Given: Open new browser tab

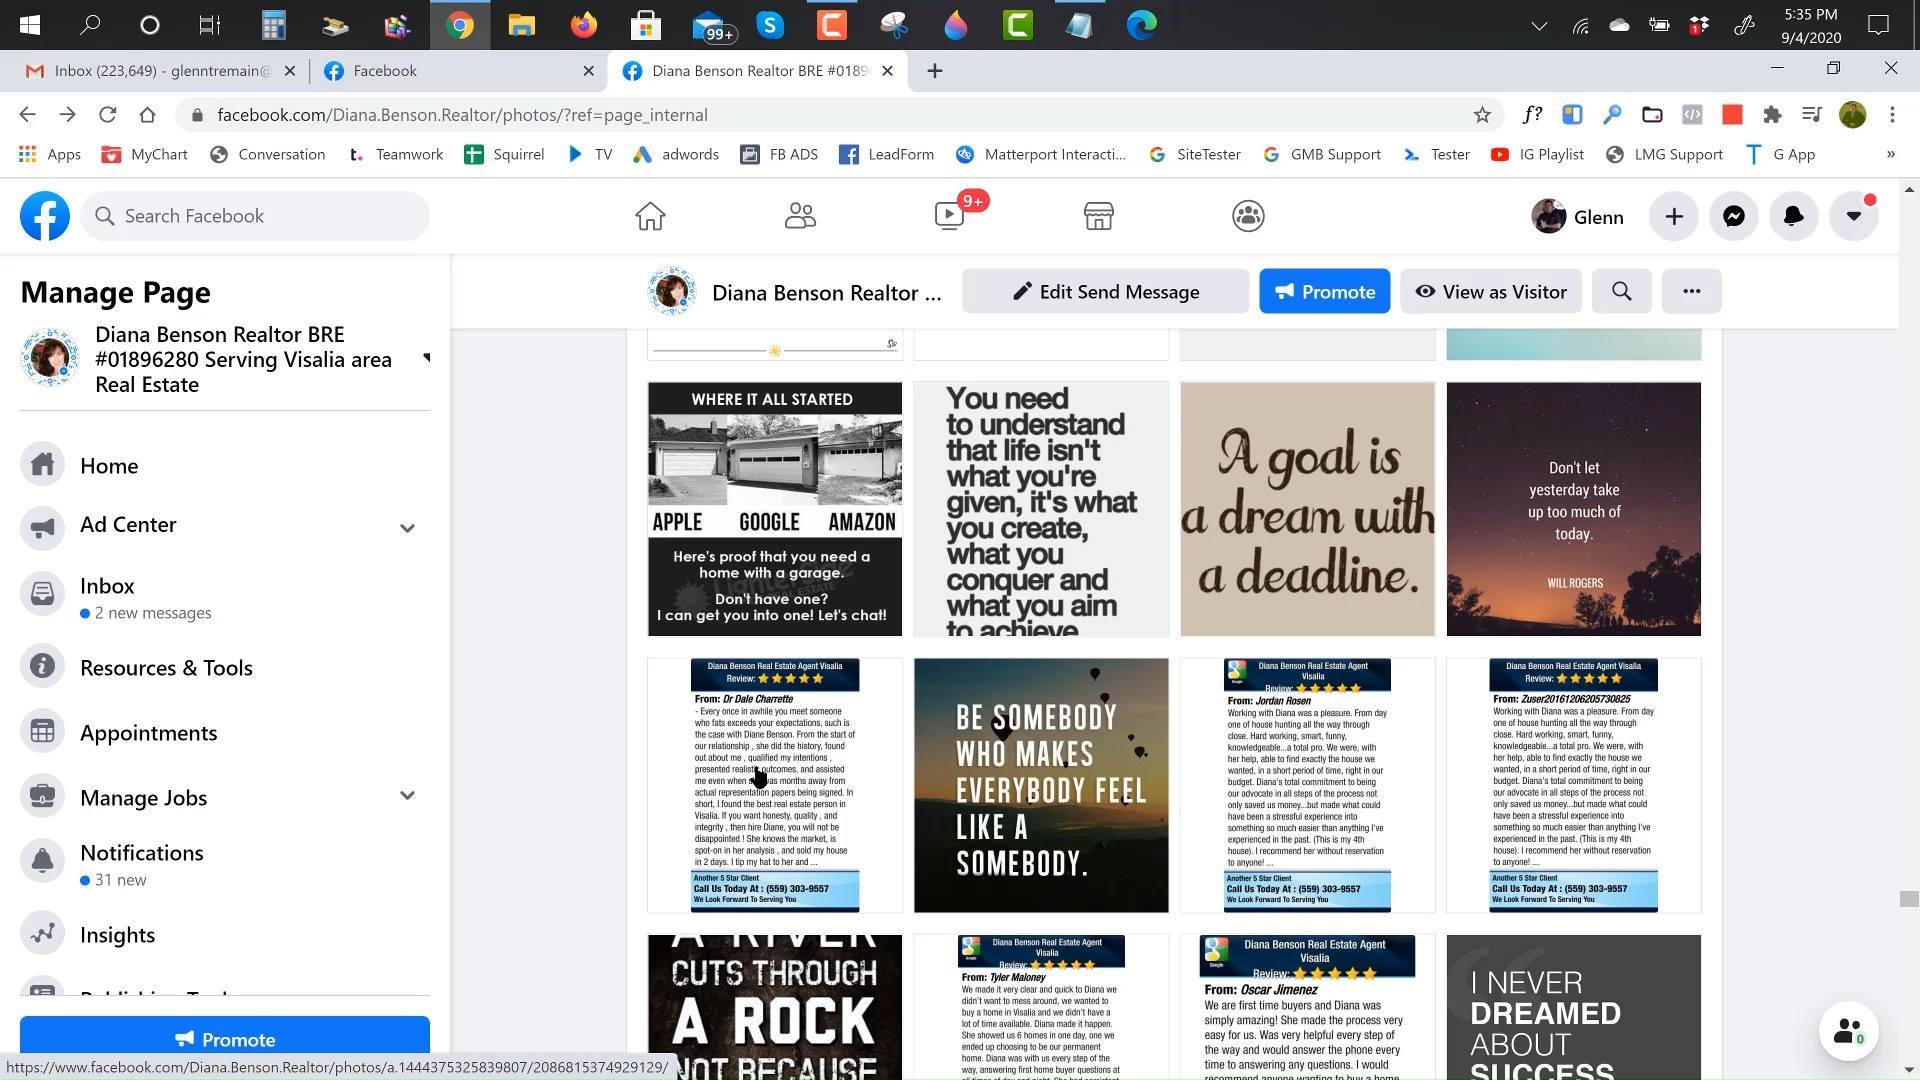Looking at the screenshot, I should click(x=934, y=71).
